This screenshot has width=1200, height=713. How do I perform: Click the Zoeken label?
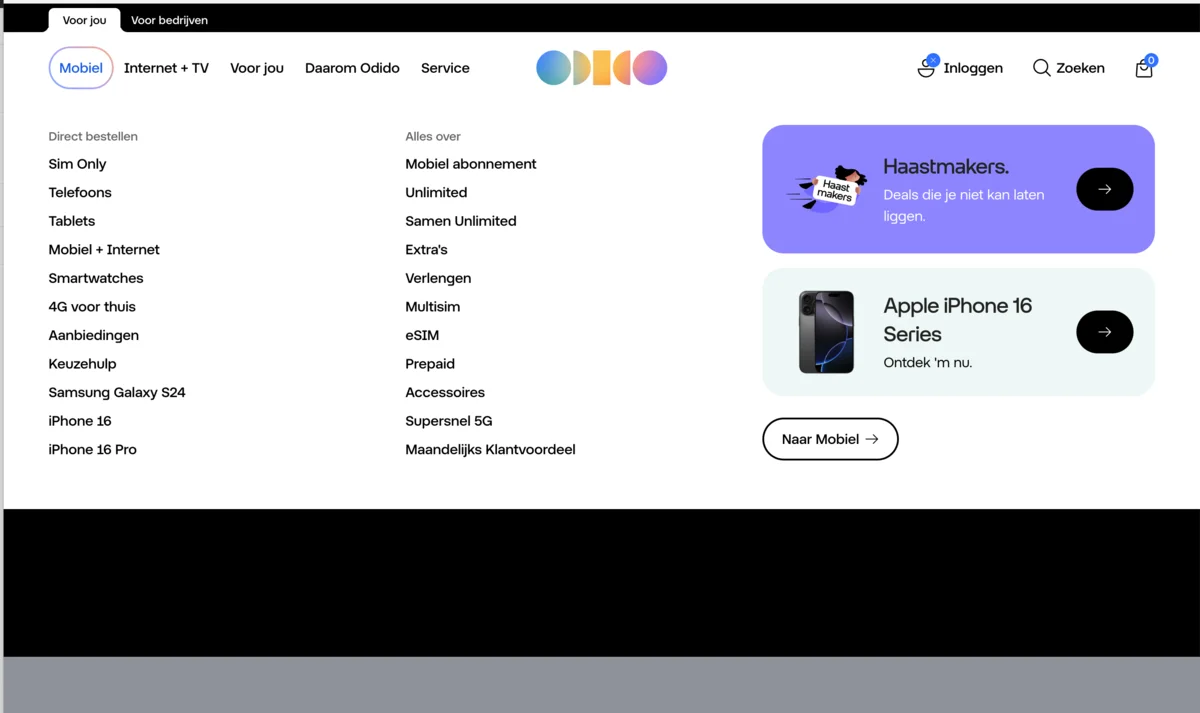(x=1080, y=68)
